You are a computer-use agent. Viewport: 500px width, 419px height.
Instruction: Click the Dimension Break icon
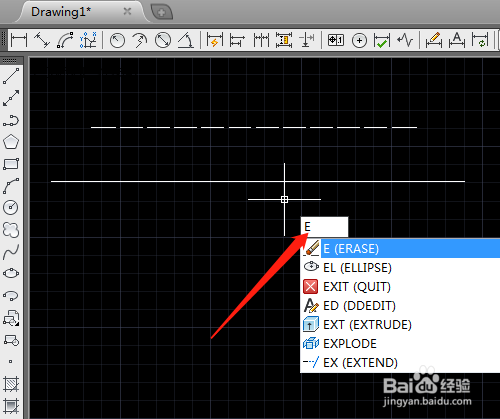tap(307, 40)
